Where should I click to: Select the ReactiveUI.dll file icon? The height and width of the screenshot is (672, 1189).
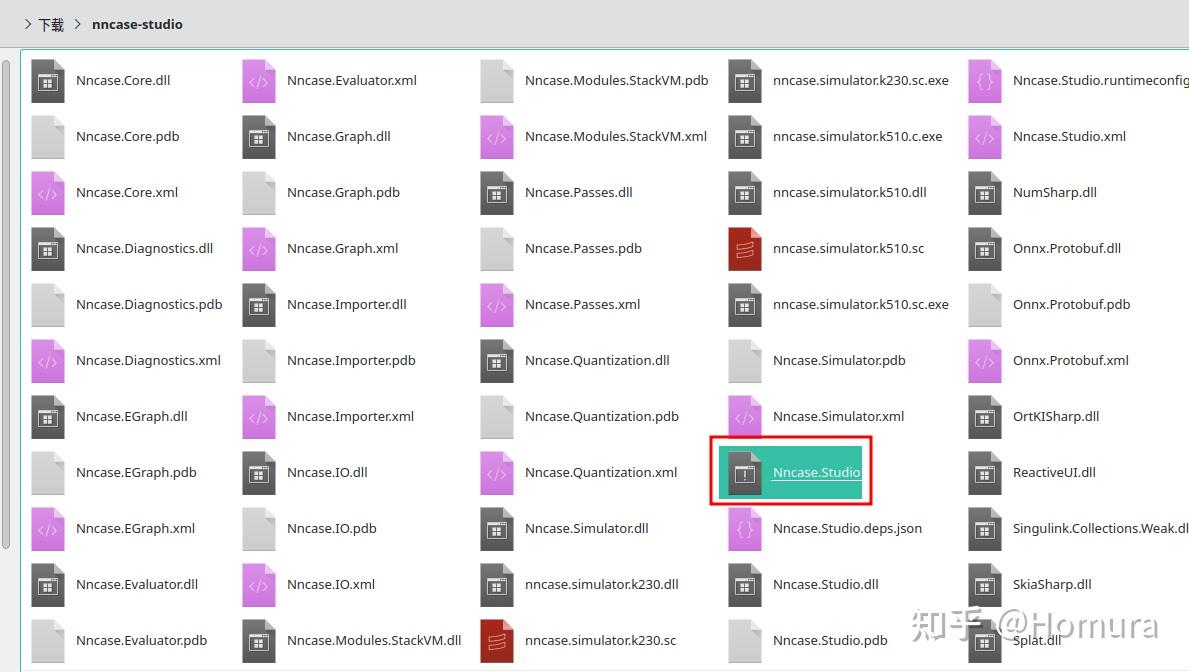(x=985, y=472)
